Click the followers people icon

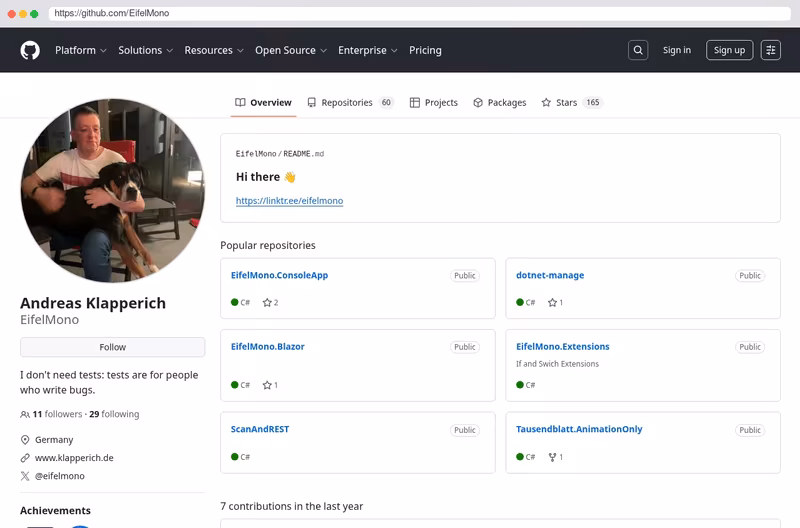tap(24, 414)
